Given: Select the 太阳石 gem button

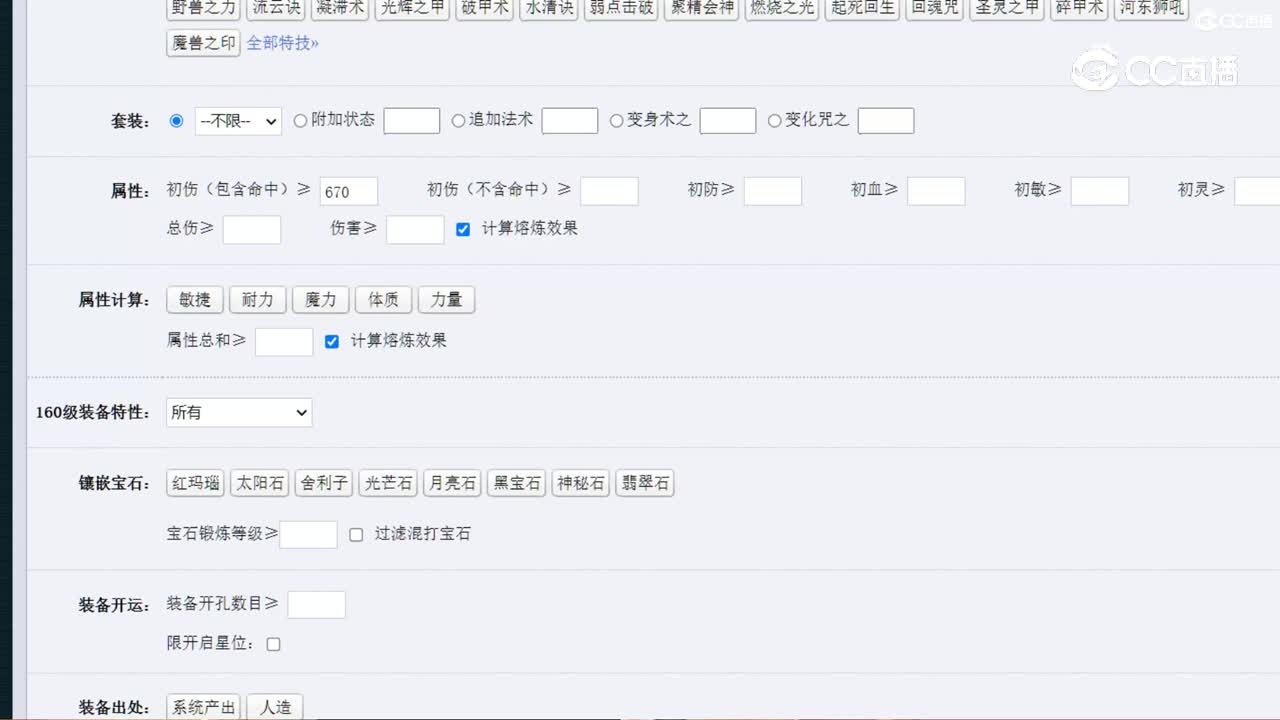Looking at the screenshot, I should [260, 483].
